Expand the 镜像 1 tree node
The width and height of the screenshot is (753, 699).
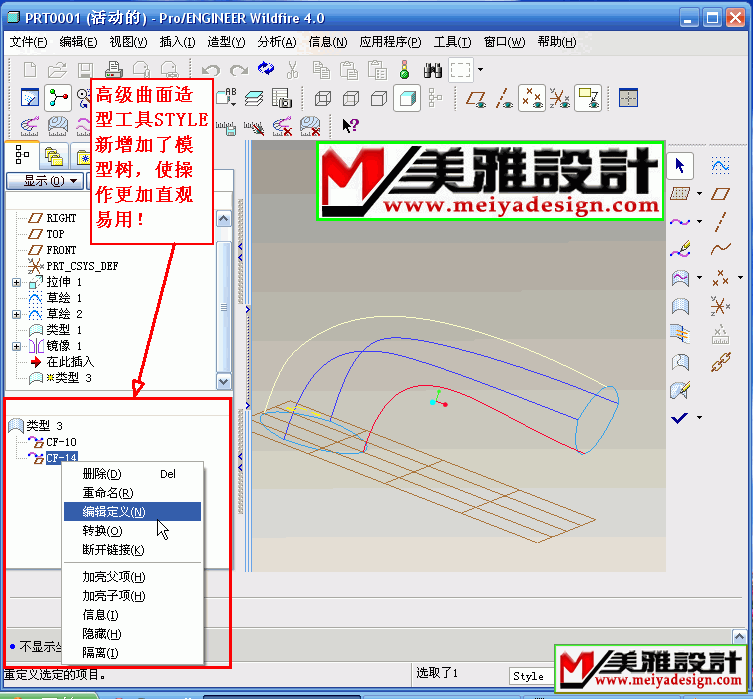coord(16,346)
